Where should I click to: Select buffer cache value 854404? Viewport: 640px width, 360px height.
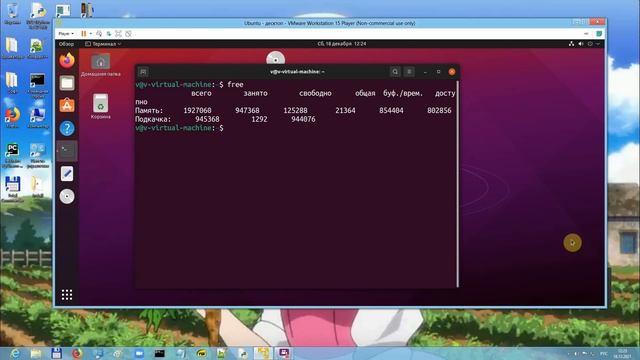pos(391,111)
